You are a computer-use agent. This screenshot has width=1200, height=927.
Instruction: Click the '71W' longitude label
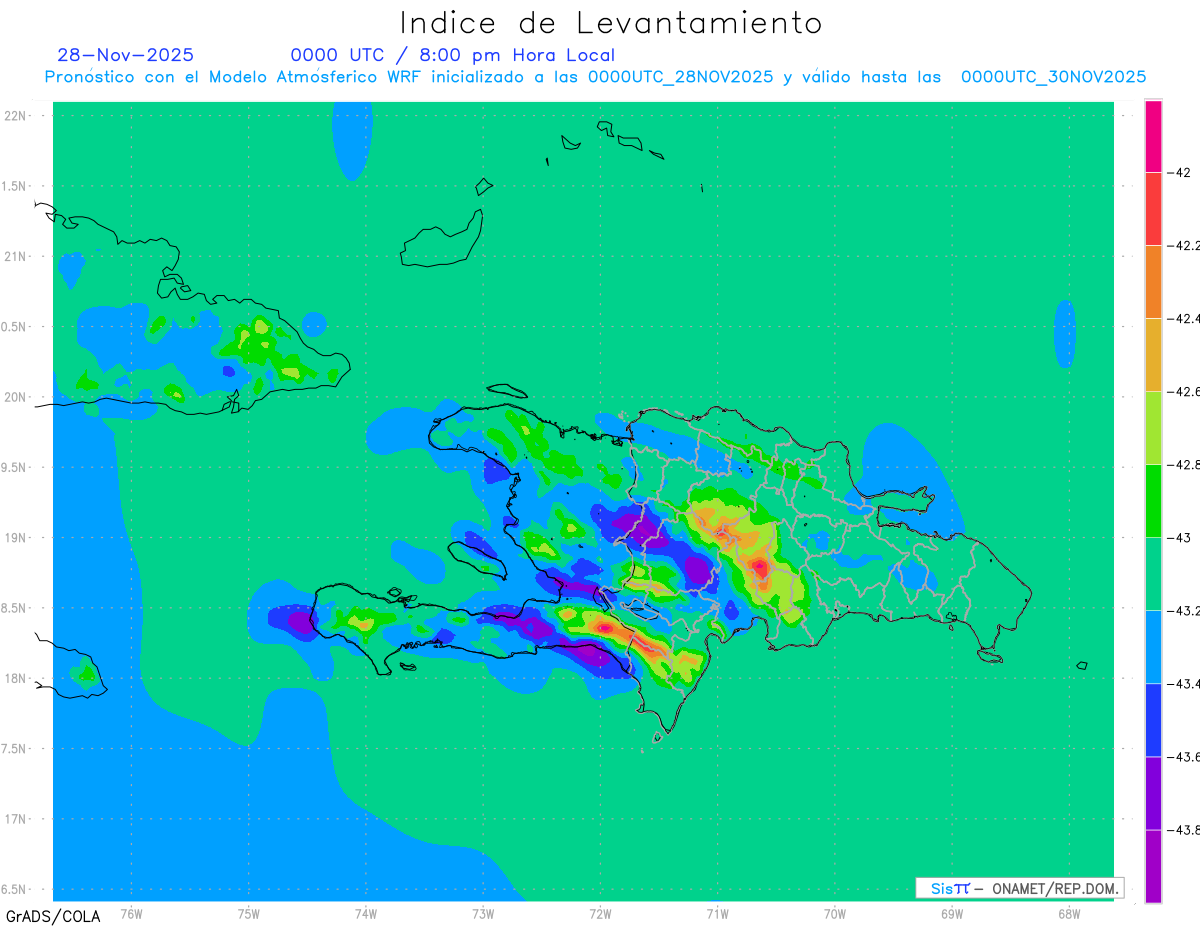(718, 913)
